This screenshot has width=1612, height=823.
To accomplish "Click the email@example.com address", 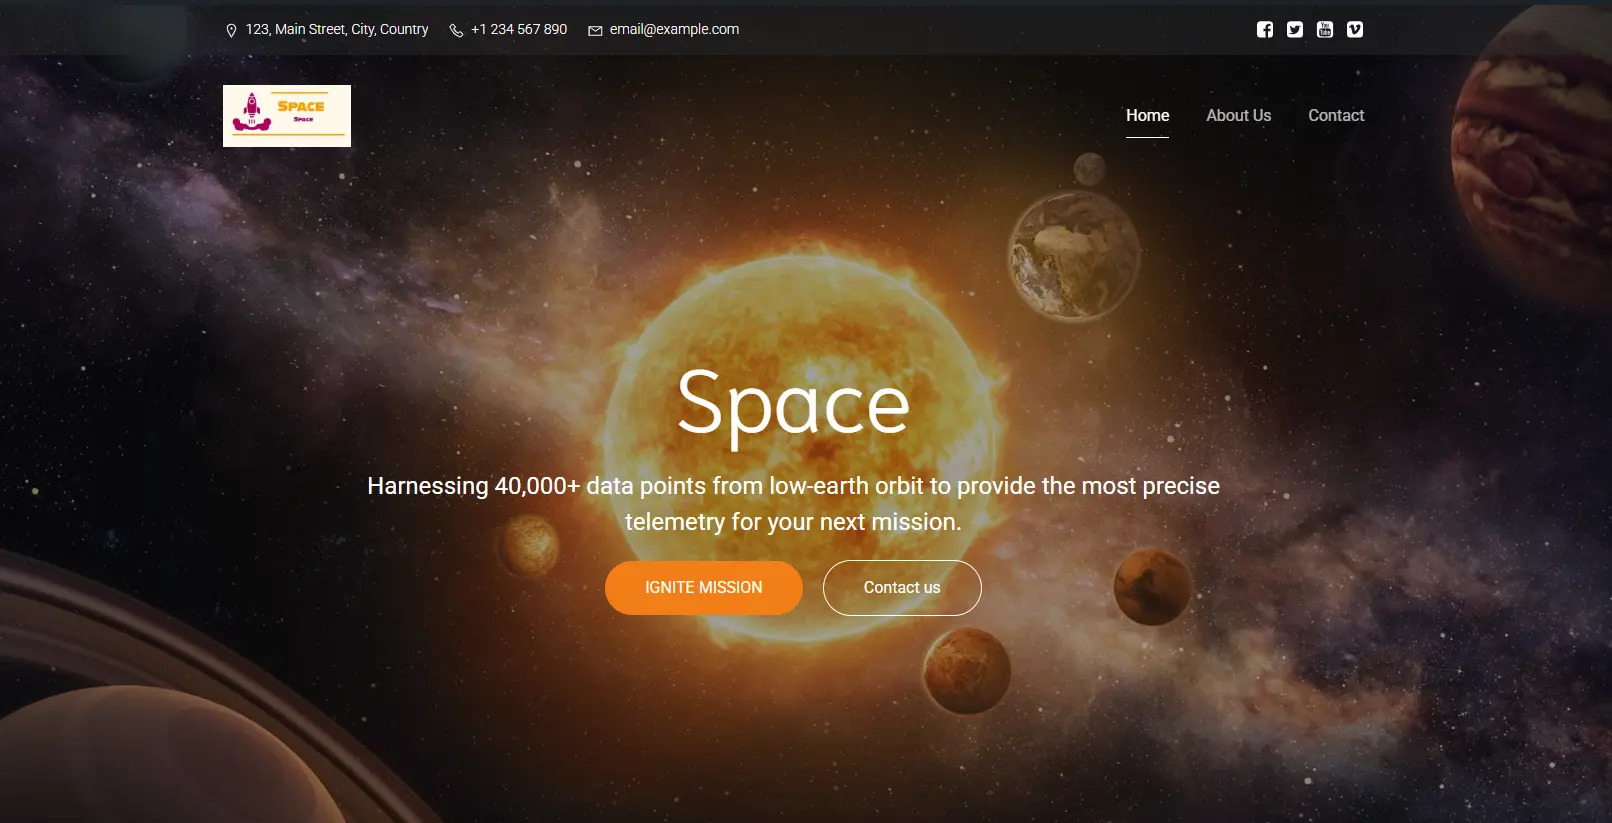I will coord(675,29).
